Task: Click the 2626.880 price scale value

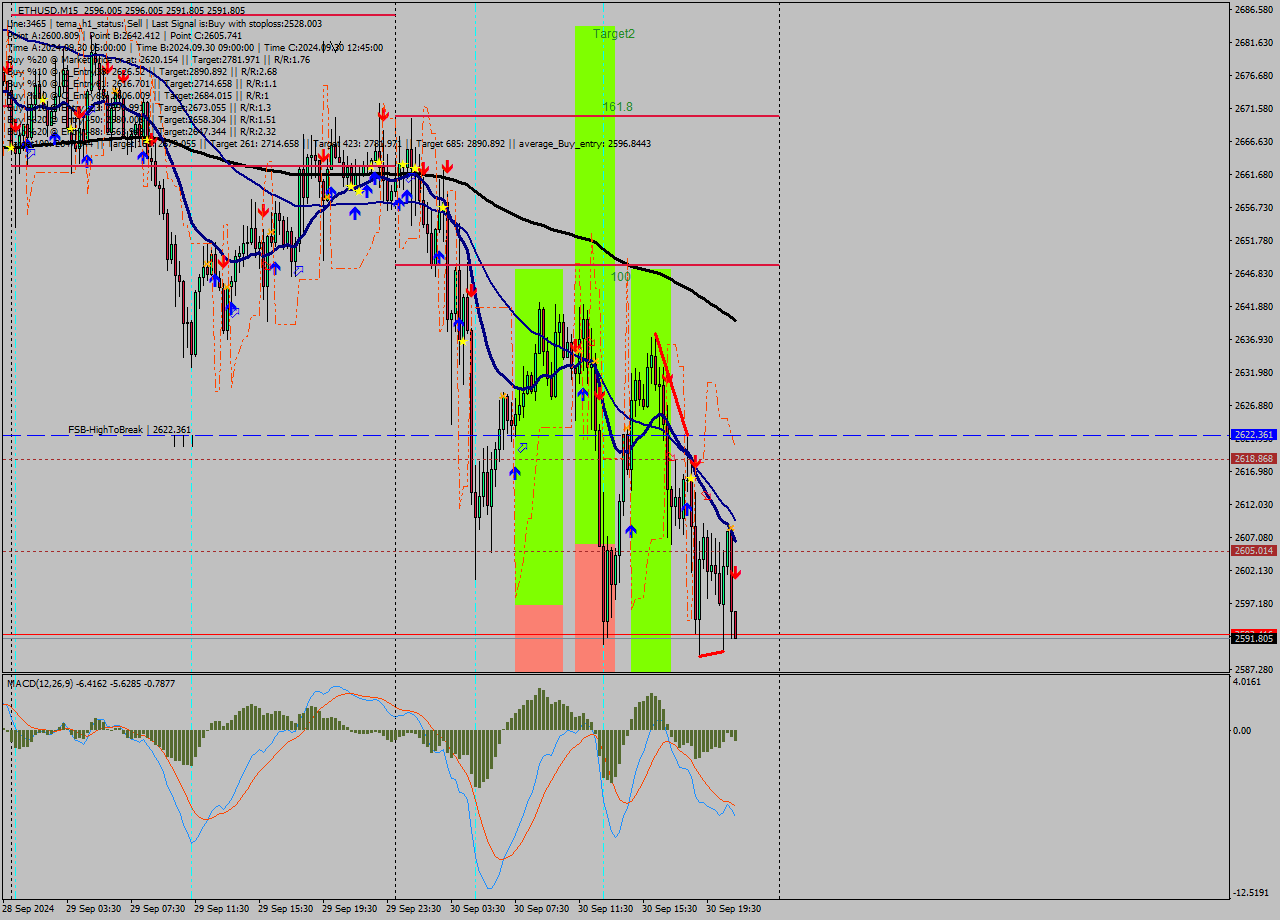Action: click(x=1254, y=406)
